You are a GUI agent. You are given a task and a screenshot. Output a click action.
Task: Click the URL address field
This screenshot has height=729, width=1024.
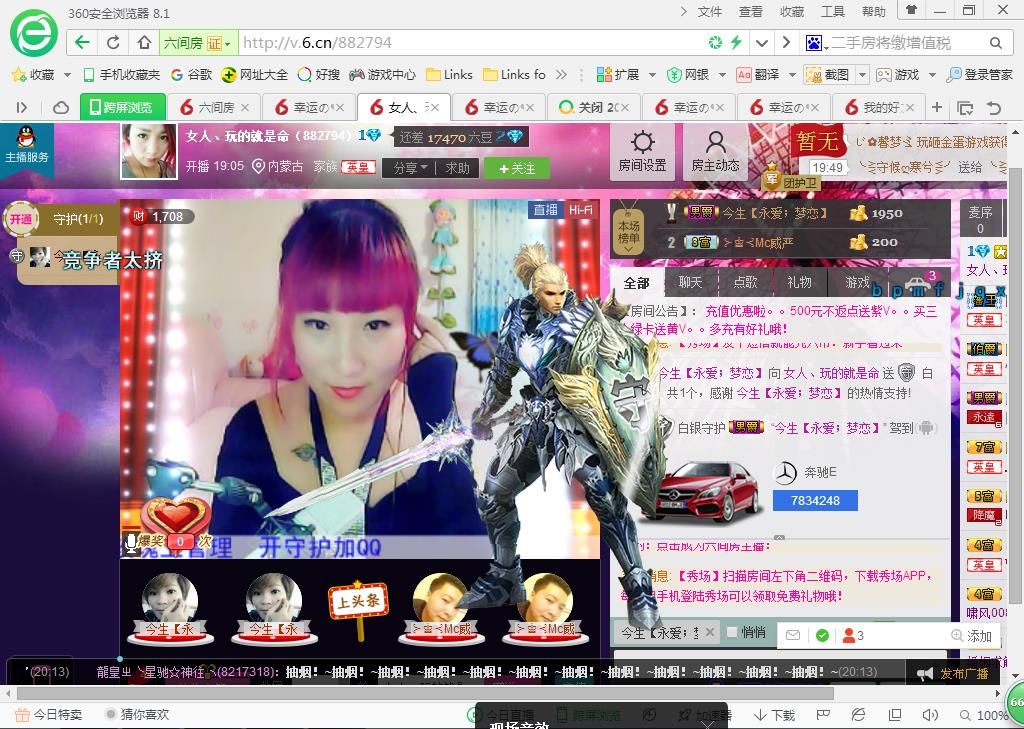pyautogui.click(x=470, y=43)
